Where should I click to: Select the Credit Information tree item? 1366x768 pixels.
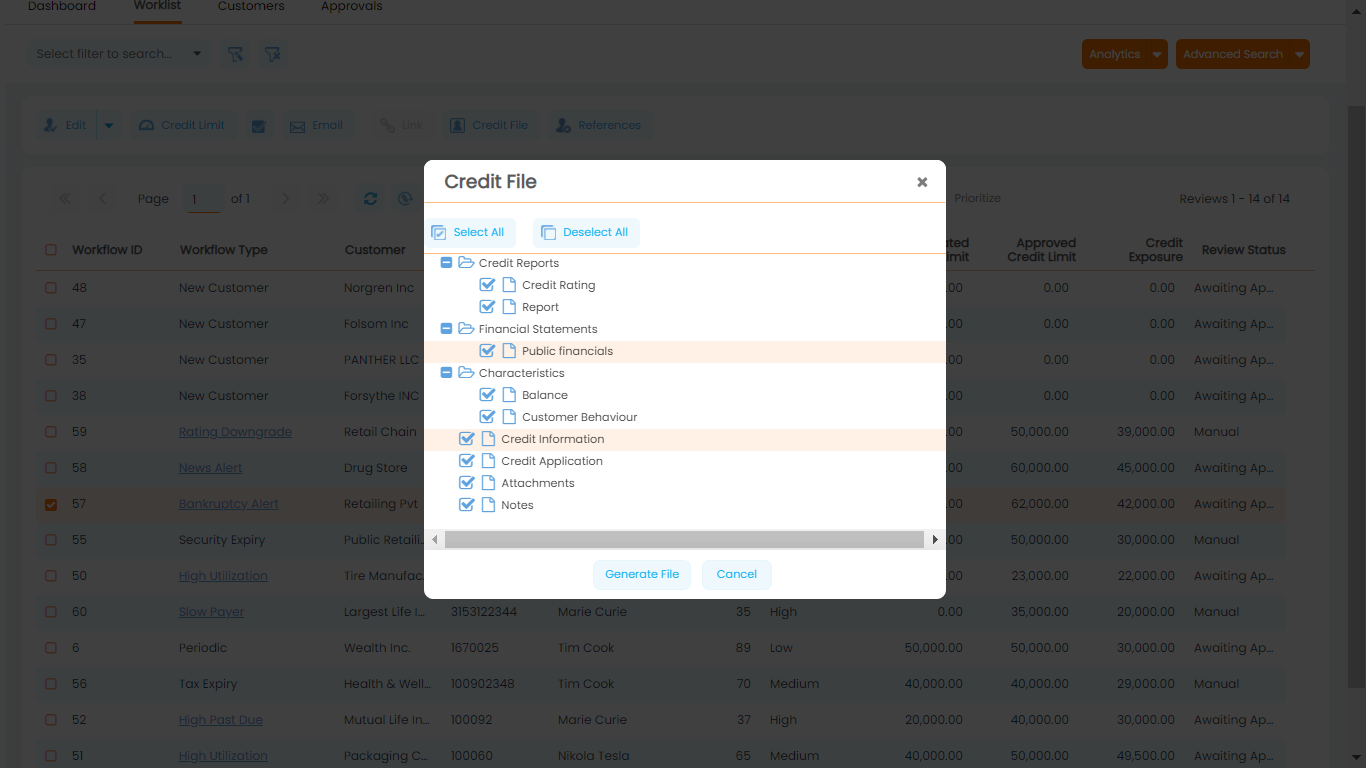click(x=552, y=439)
